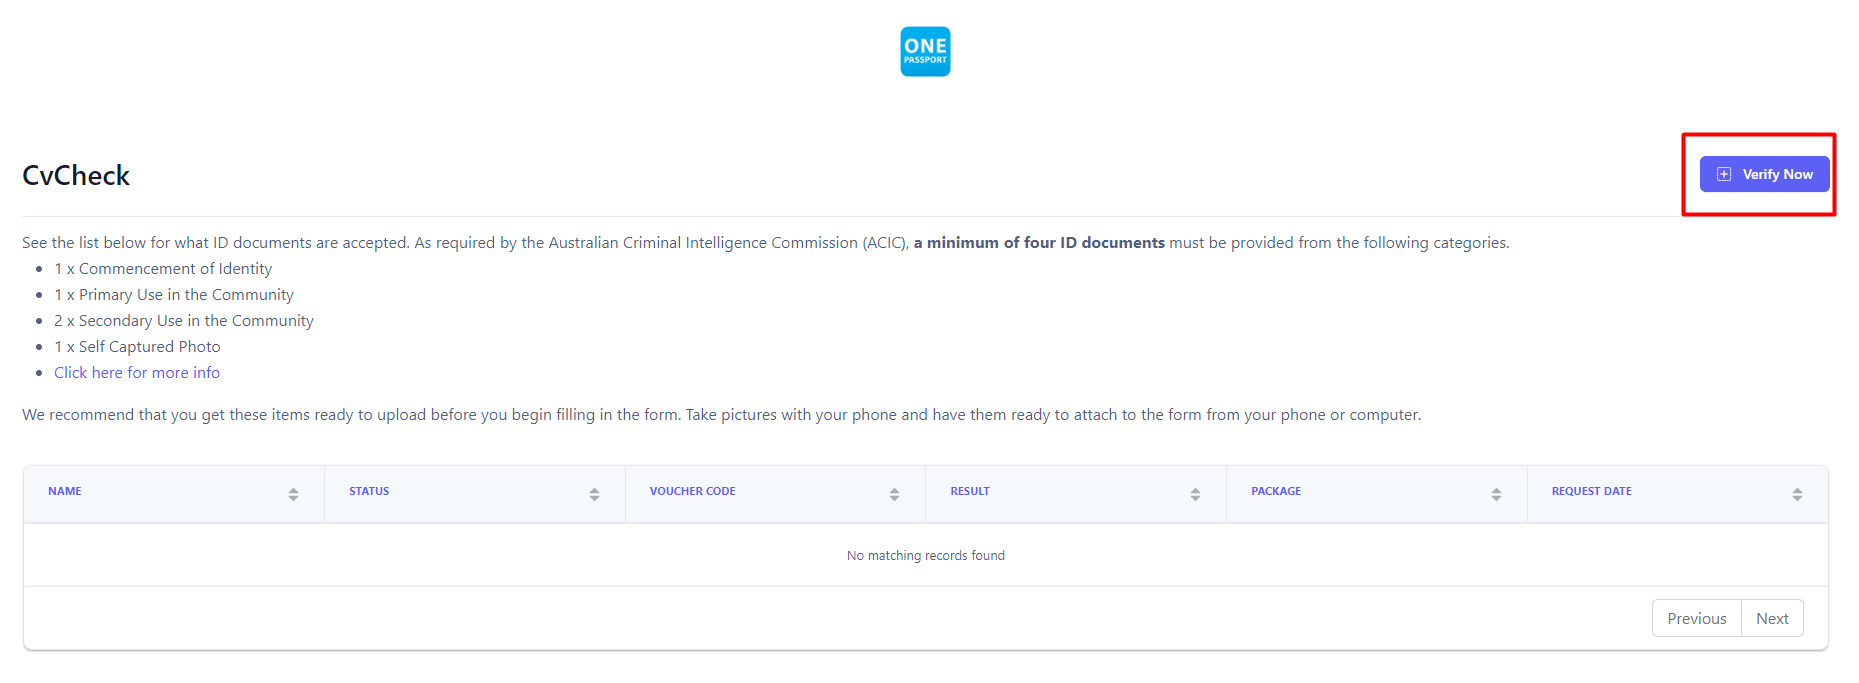
Task: Click the plus icon inside Verify Now button
Action: coord(1724,173)
